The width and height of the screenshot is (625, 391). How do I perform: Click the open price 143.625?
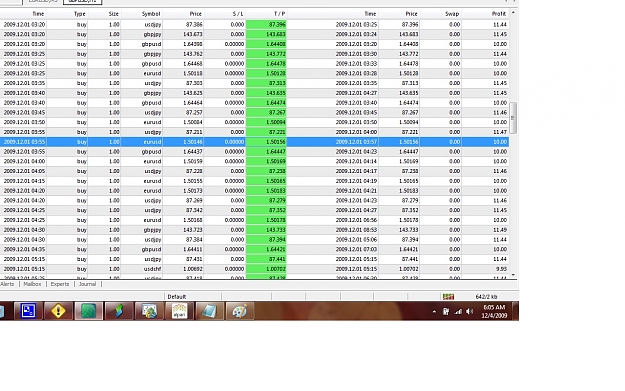point(193,93)
